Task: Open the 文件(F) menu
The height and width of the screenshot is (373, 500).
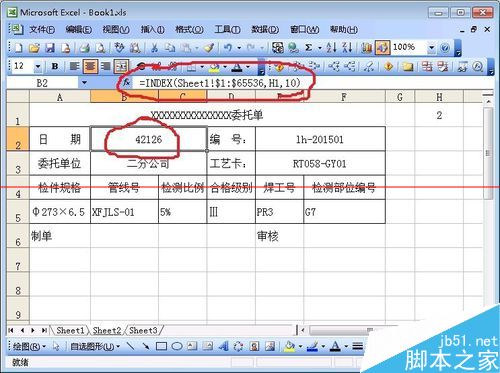Action: tap(42, 30)
